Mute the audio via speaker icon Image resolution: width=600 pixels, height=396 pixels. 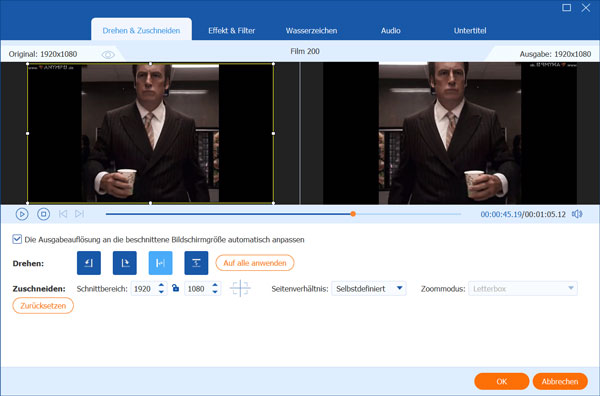(577, 214)
